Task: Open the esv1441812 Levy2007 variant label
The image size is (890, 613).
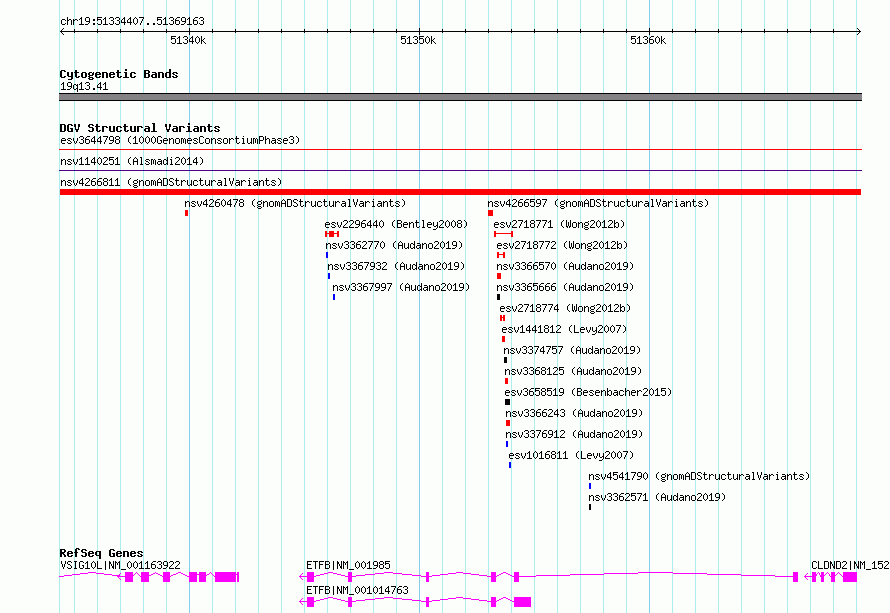Action: tap(564, 329)
